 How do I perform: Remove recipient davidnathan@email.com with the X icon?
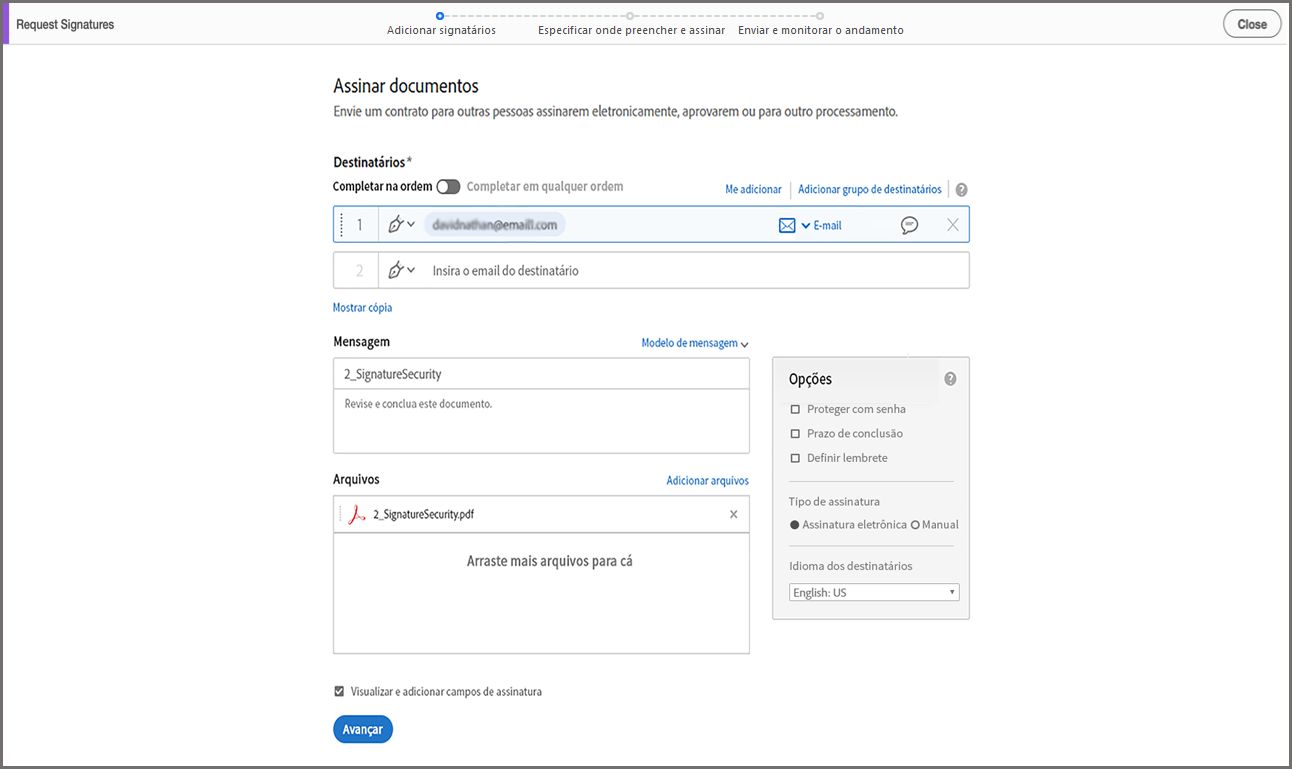coord(952,224)
